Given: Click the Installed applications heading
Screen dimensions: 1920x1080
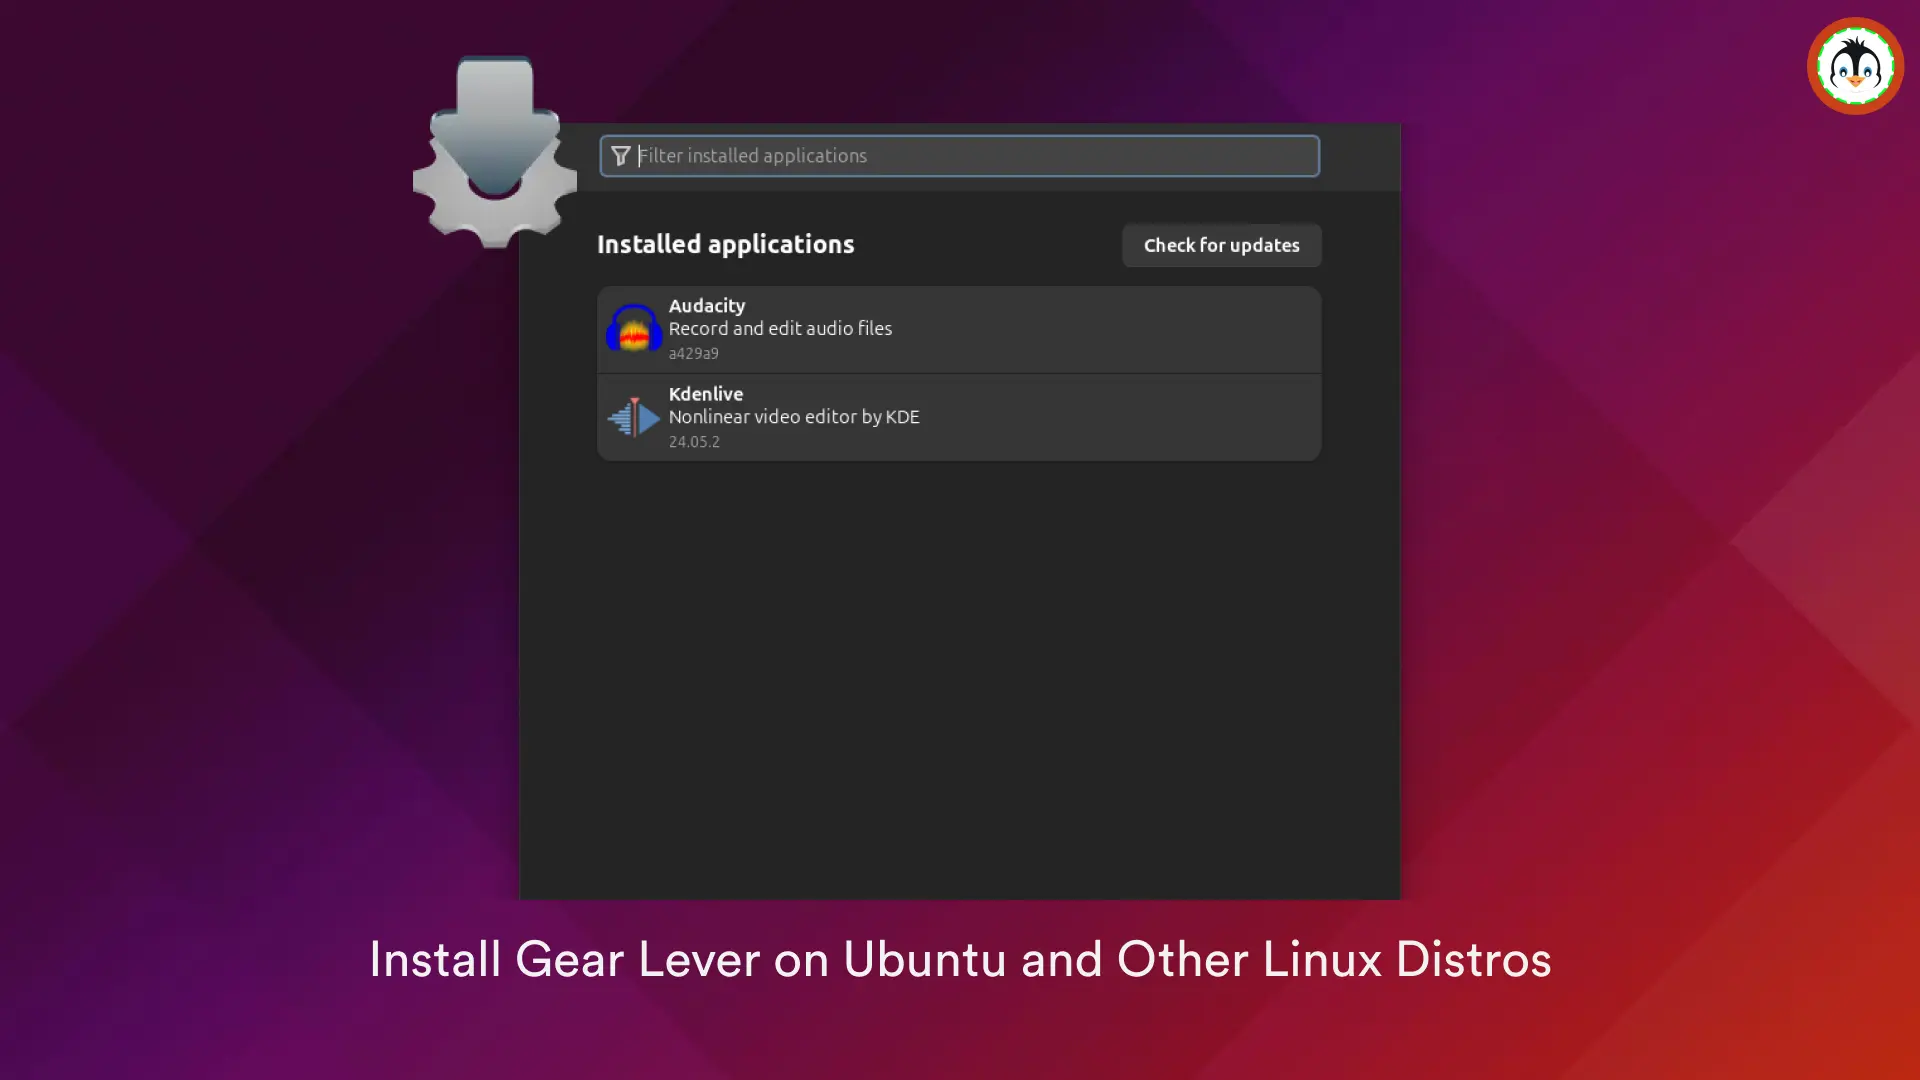Looking at the screenshot, I should click(725, 244).
